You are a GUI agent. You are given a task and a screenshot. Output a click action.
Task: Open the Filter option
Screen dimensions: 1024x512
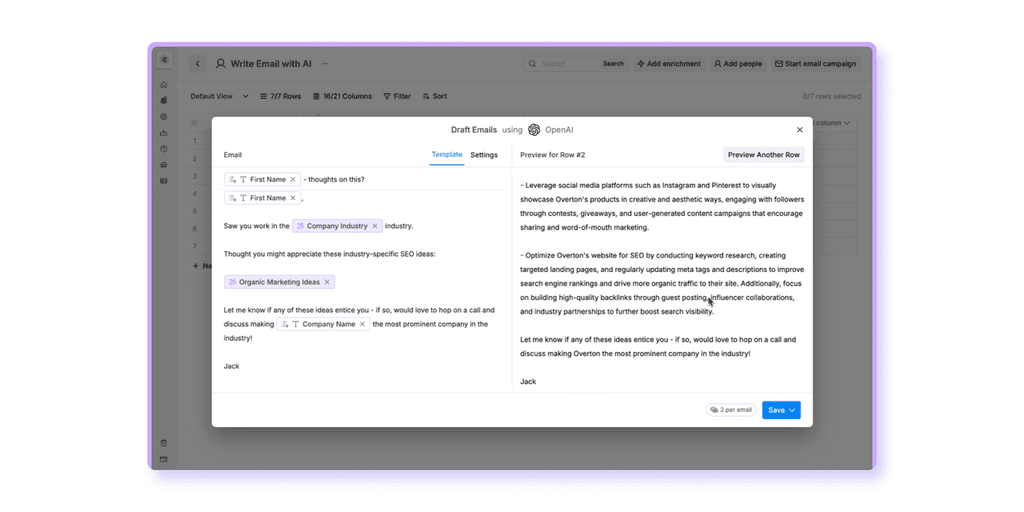pos(397,96)
